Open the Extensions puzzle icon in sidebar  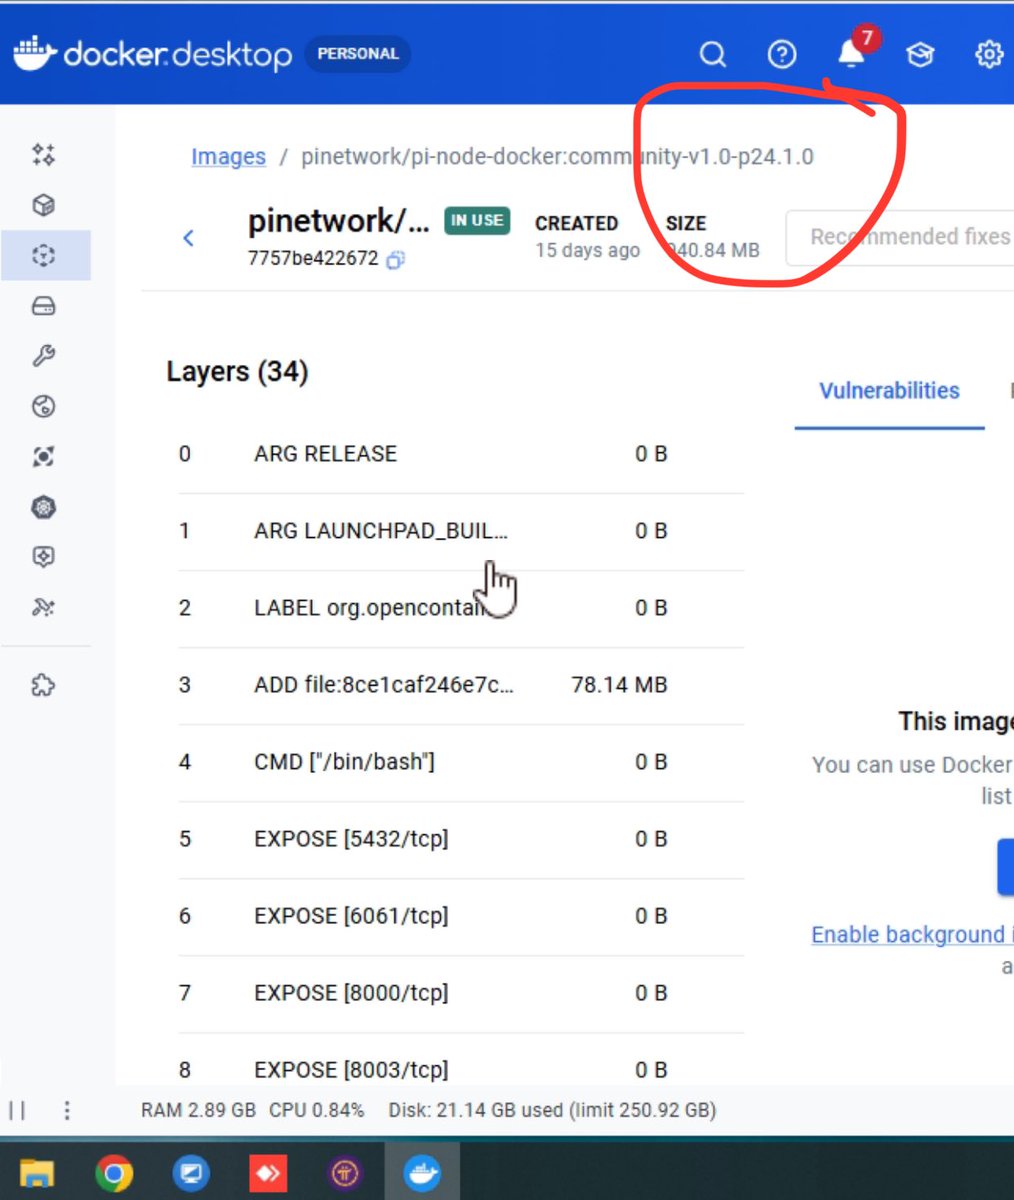(x=43, y=685)
